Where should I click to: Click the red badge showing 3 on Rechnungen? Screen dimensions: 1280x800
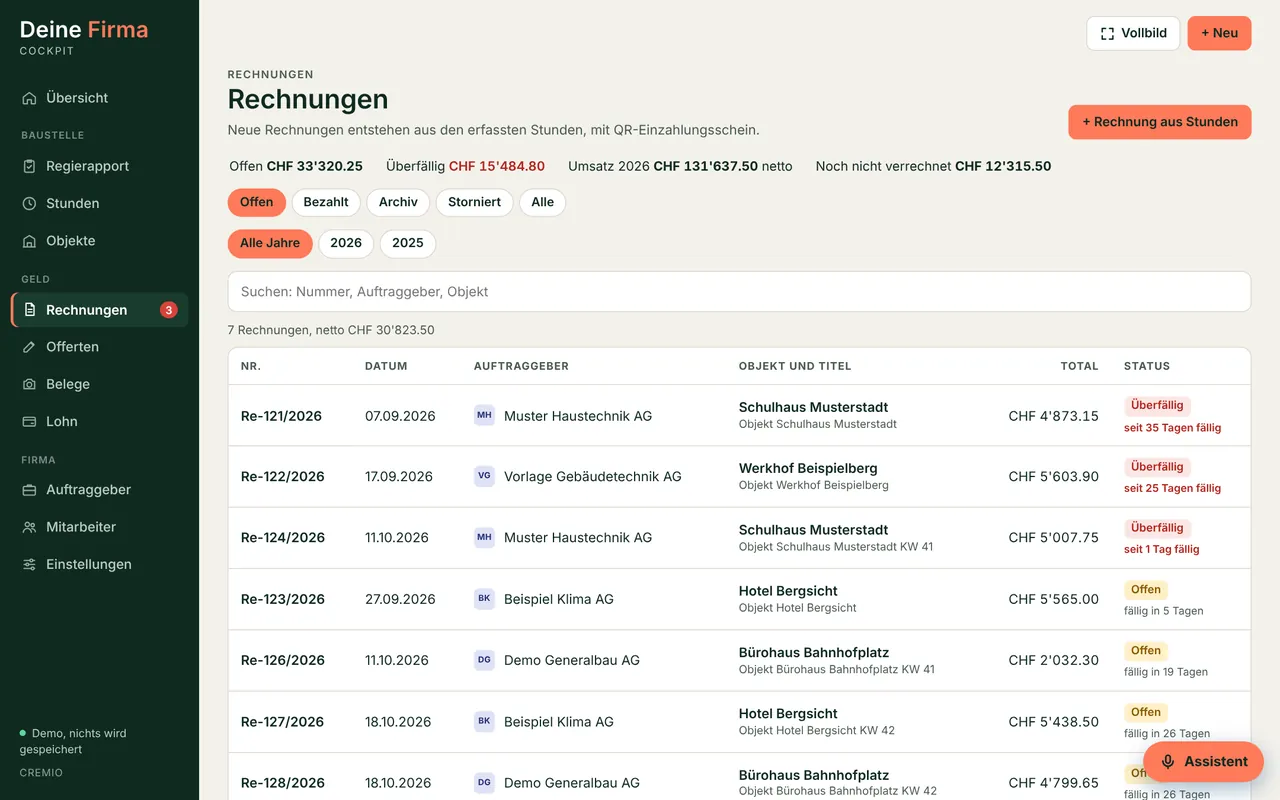[169, 310]
